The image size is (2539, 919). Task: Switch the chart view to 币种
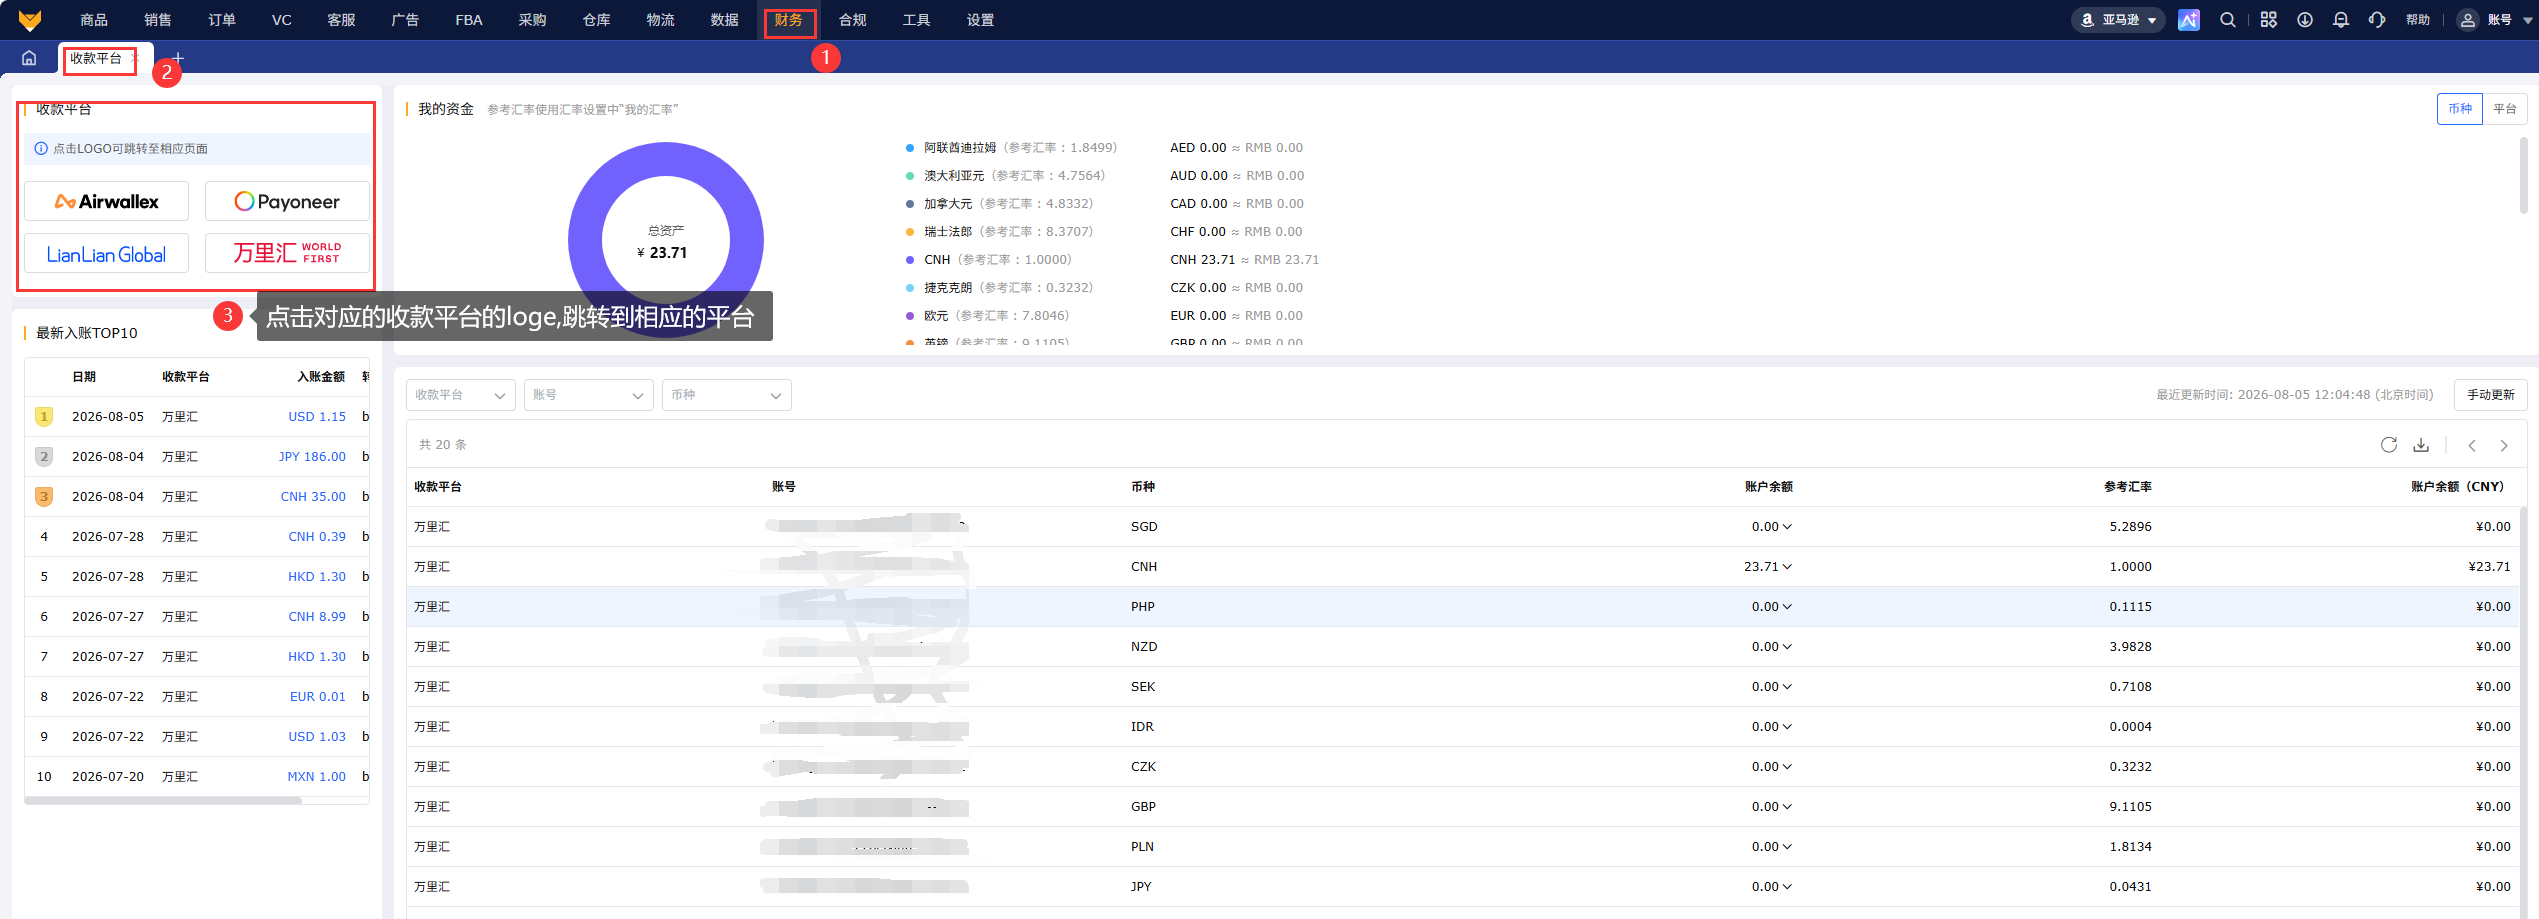click(x=2460, y=109)
